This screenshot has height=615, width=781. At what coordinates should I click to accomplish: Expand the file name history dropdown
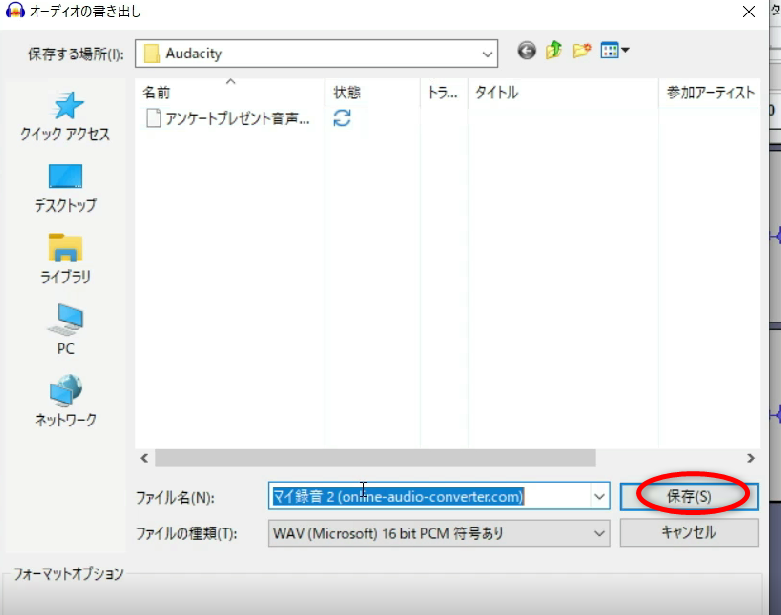pos(599,496)
